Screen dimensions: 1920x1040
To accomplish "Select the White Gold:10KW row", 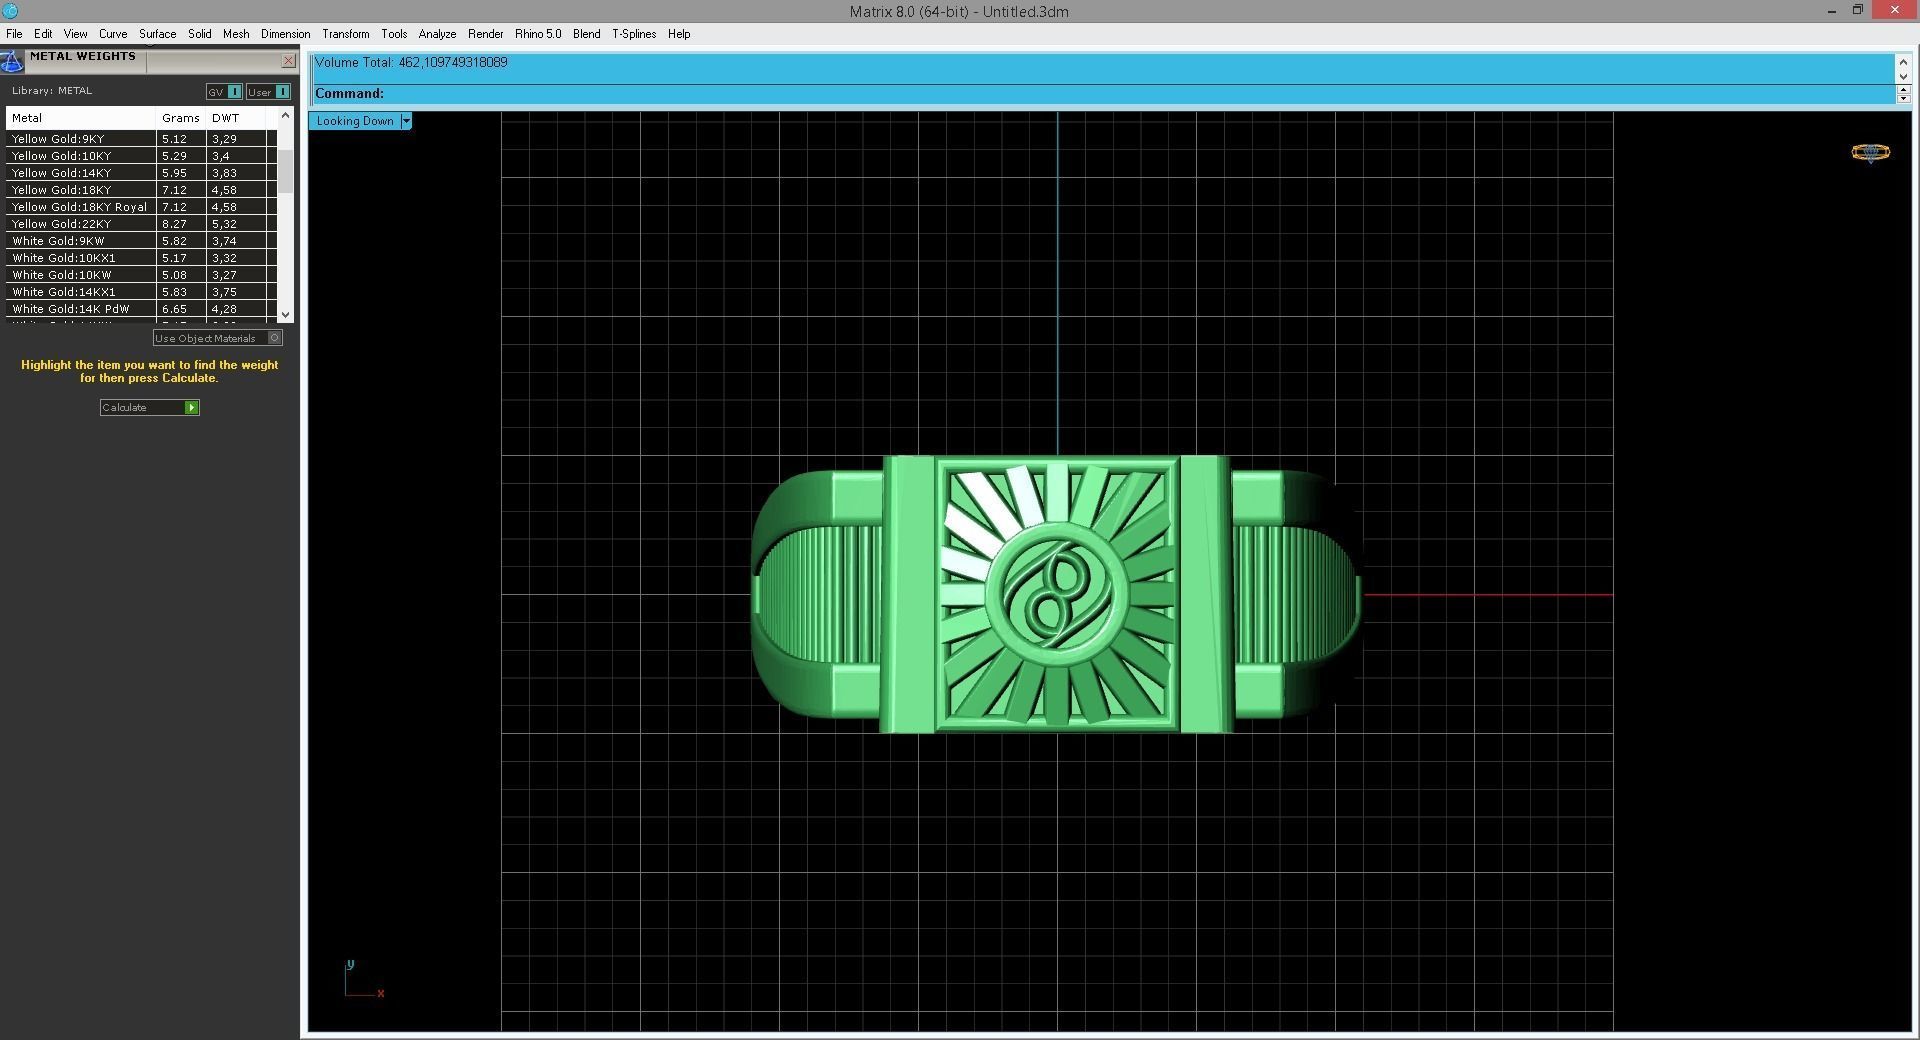I will pos(141,275).
